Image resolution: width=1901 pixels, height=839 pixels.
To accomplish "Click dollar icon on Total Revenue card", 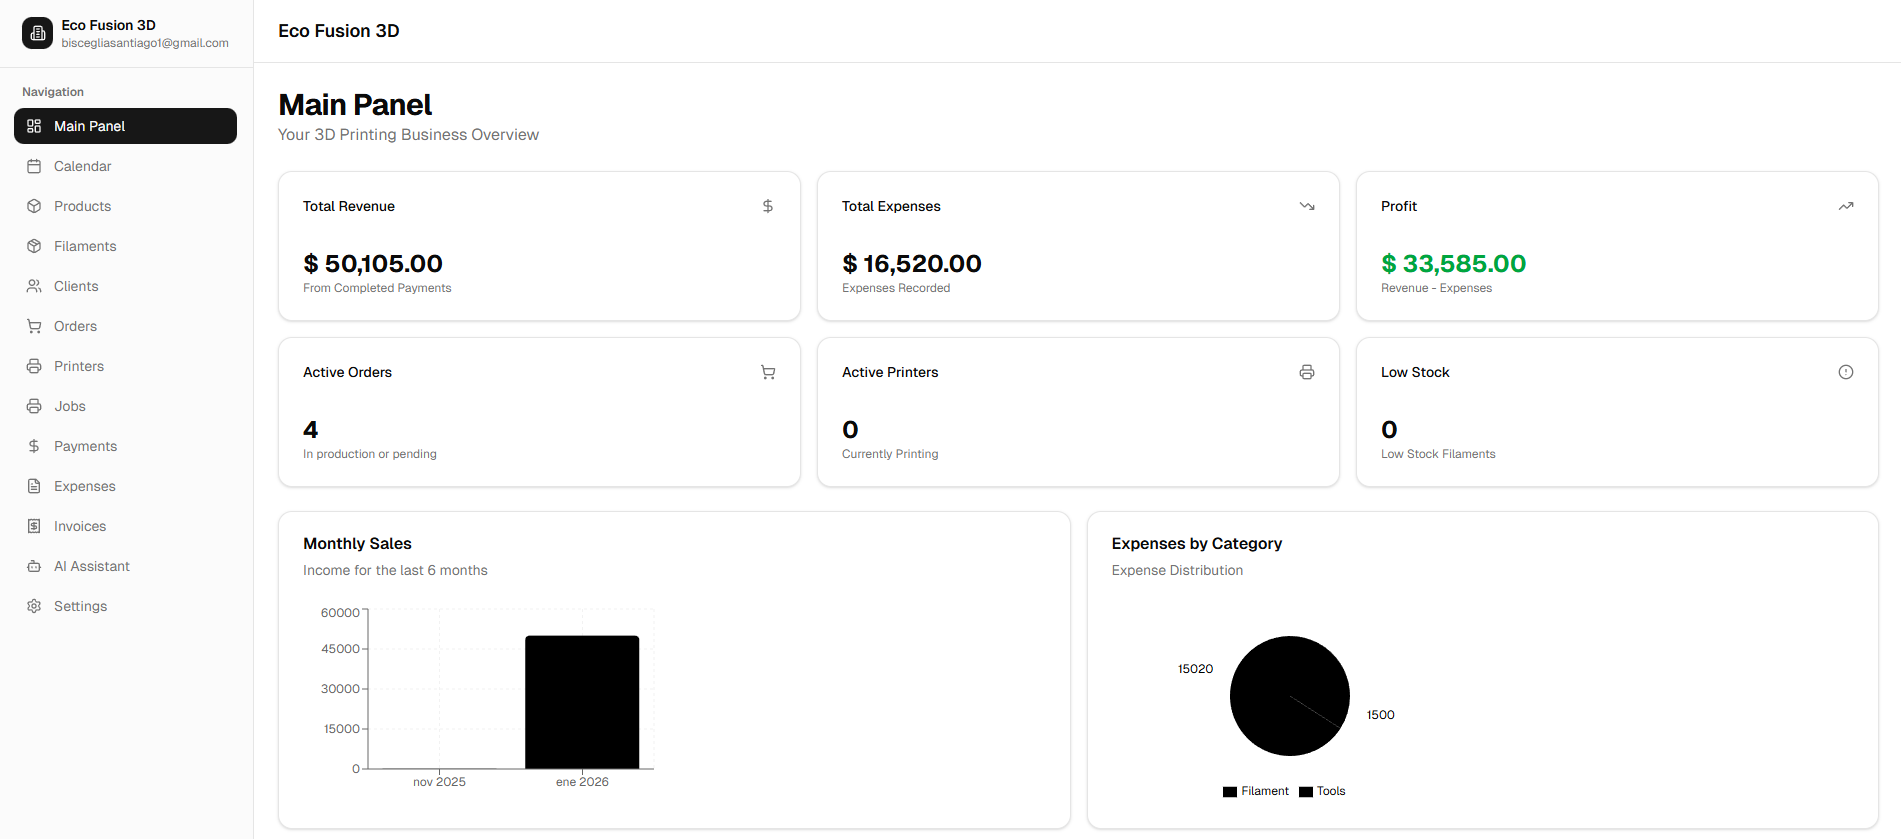I will coord(768,206).
